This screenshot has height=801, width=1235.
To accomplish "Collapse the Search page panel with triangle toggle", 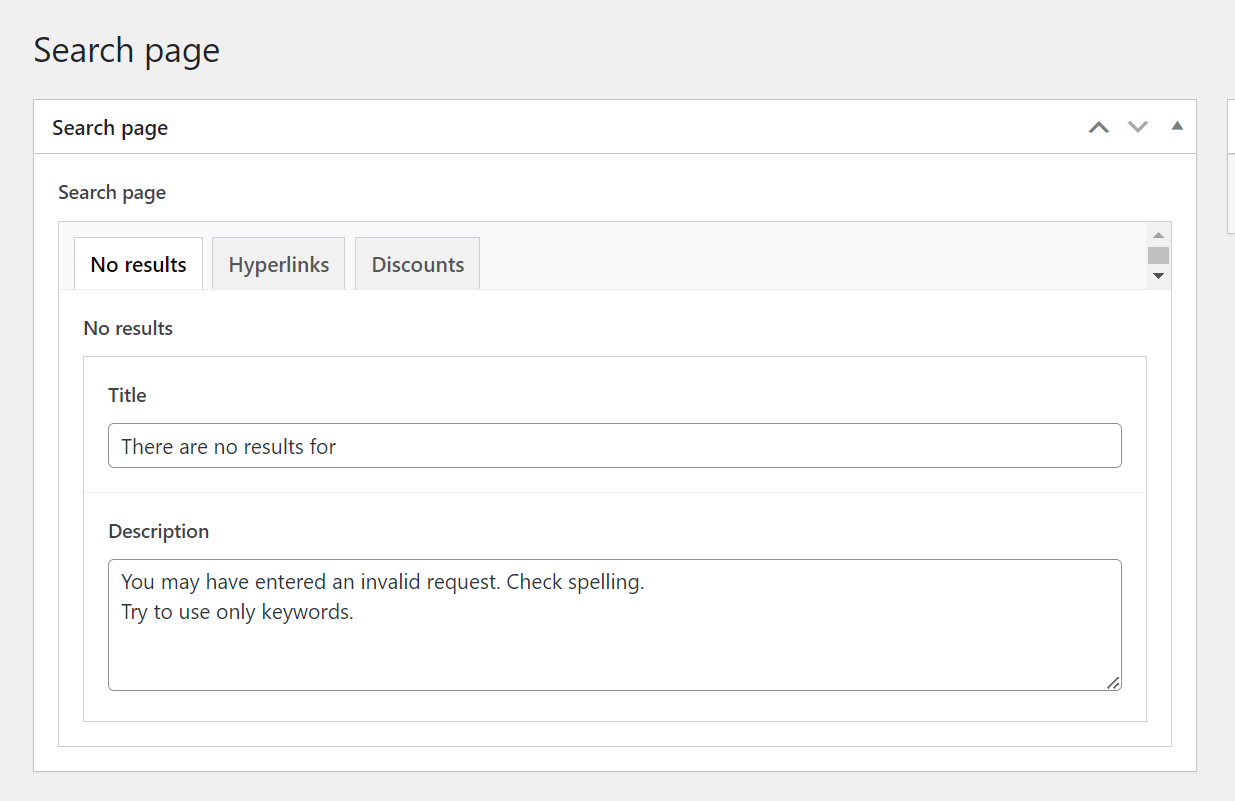I will [x=1177, y=126].
